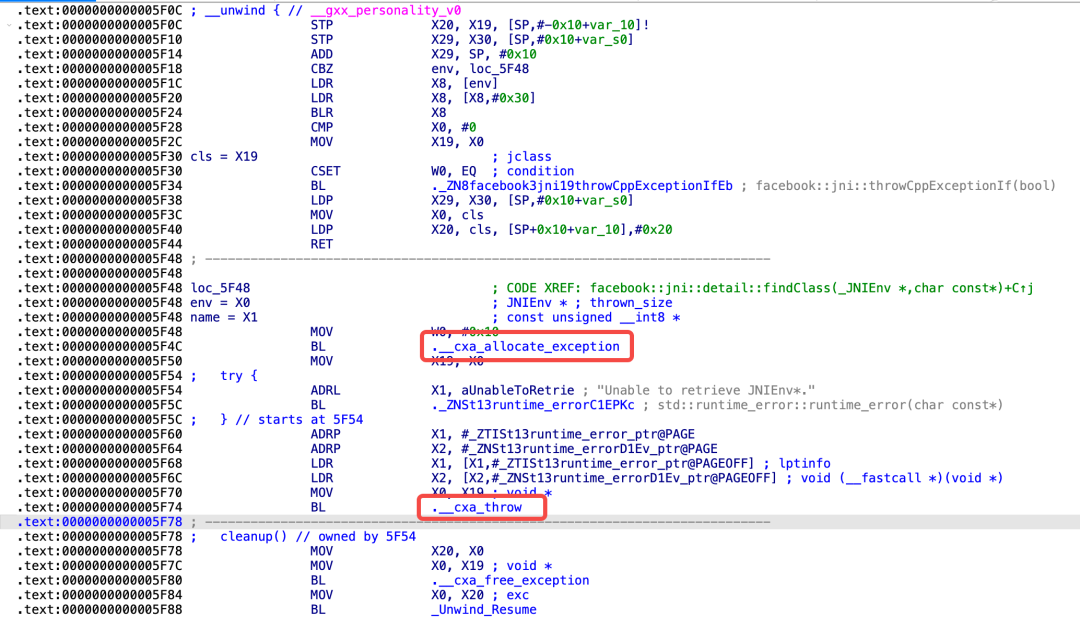Click the "name = X1" register alias

[224, 318]
